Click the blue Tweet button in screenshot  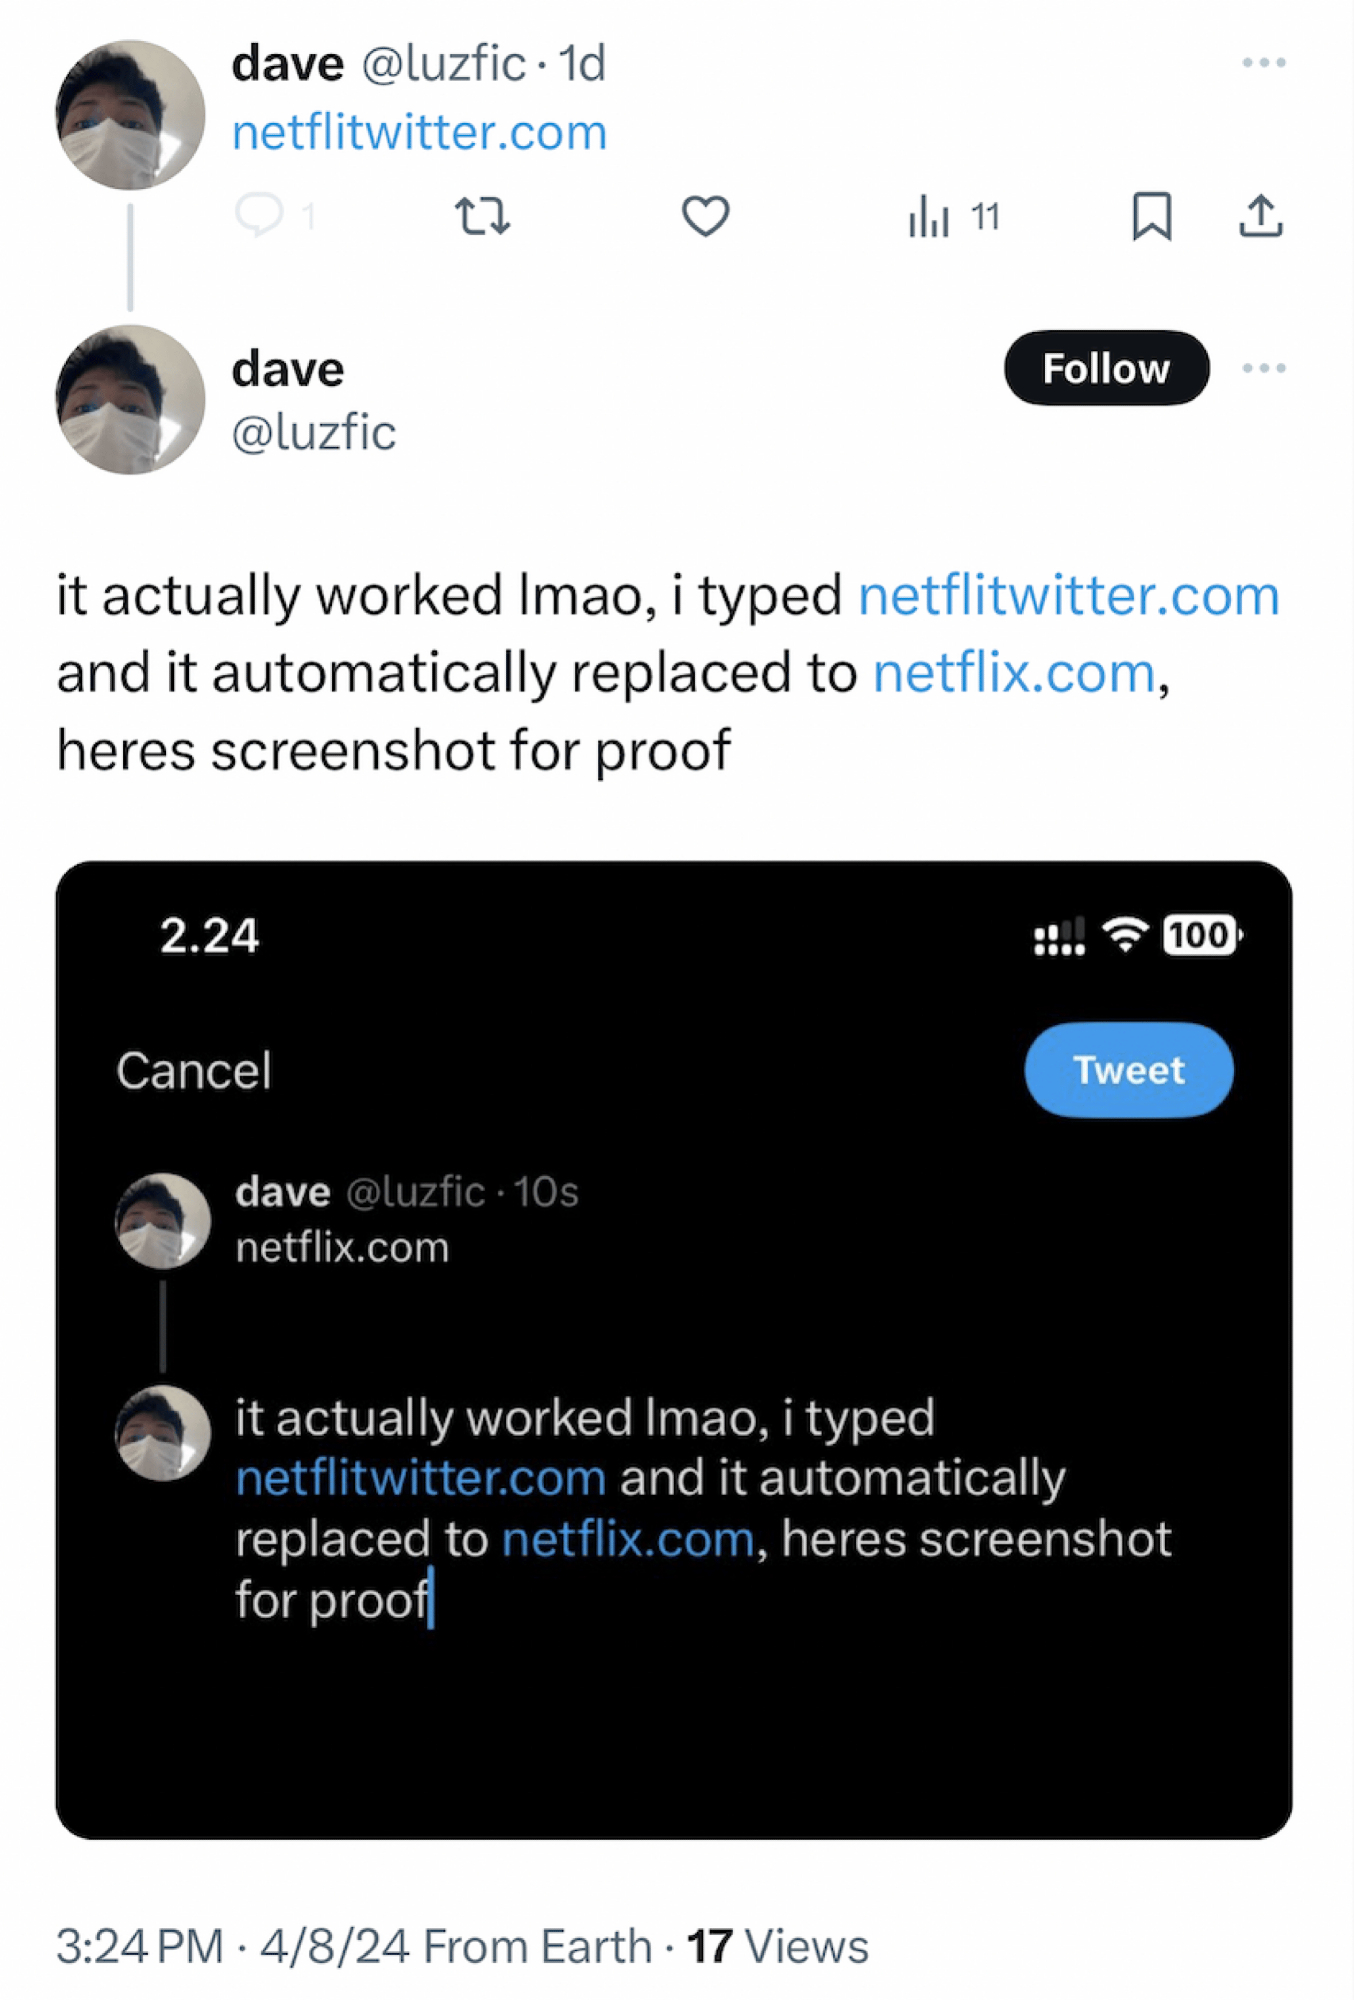point(1128,1070)
